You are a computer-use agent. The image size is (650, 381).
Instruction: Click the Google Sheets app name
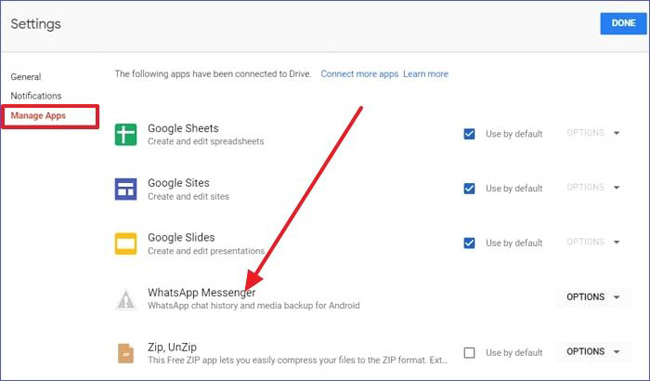(183, 129)
